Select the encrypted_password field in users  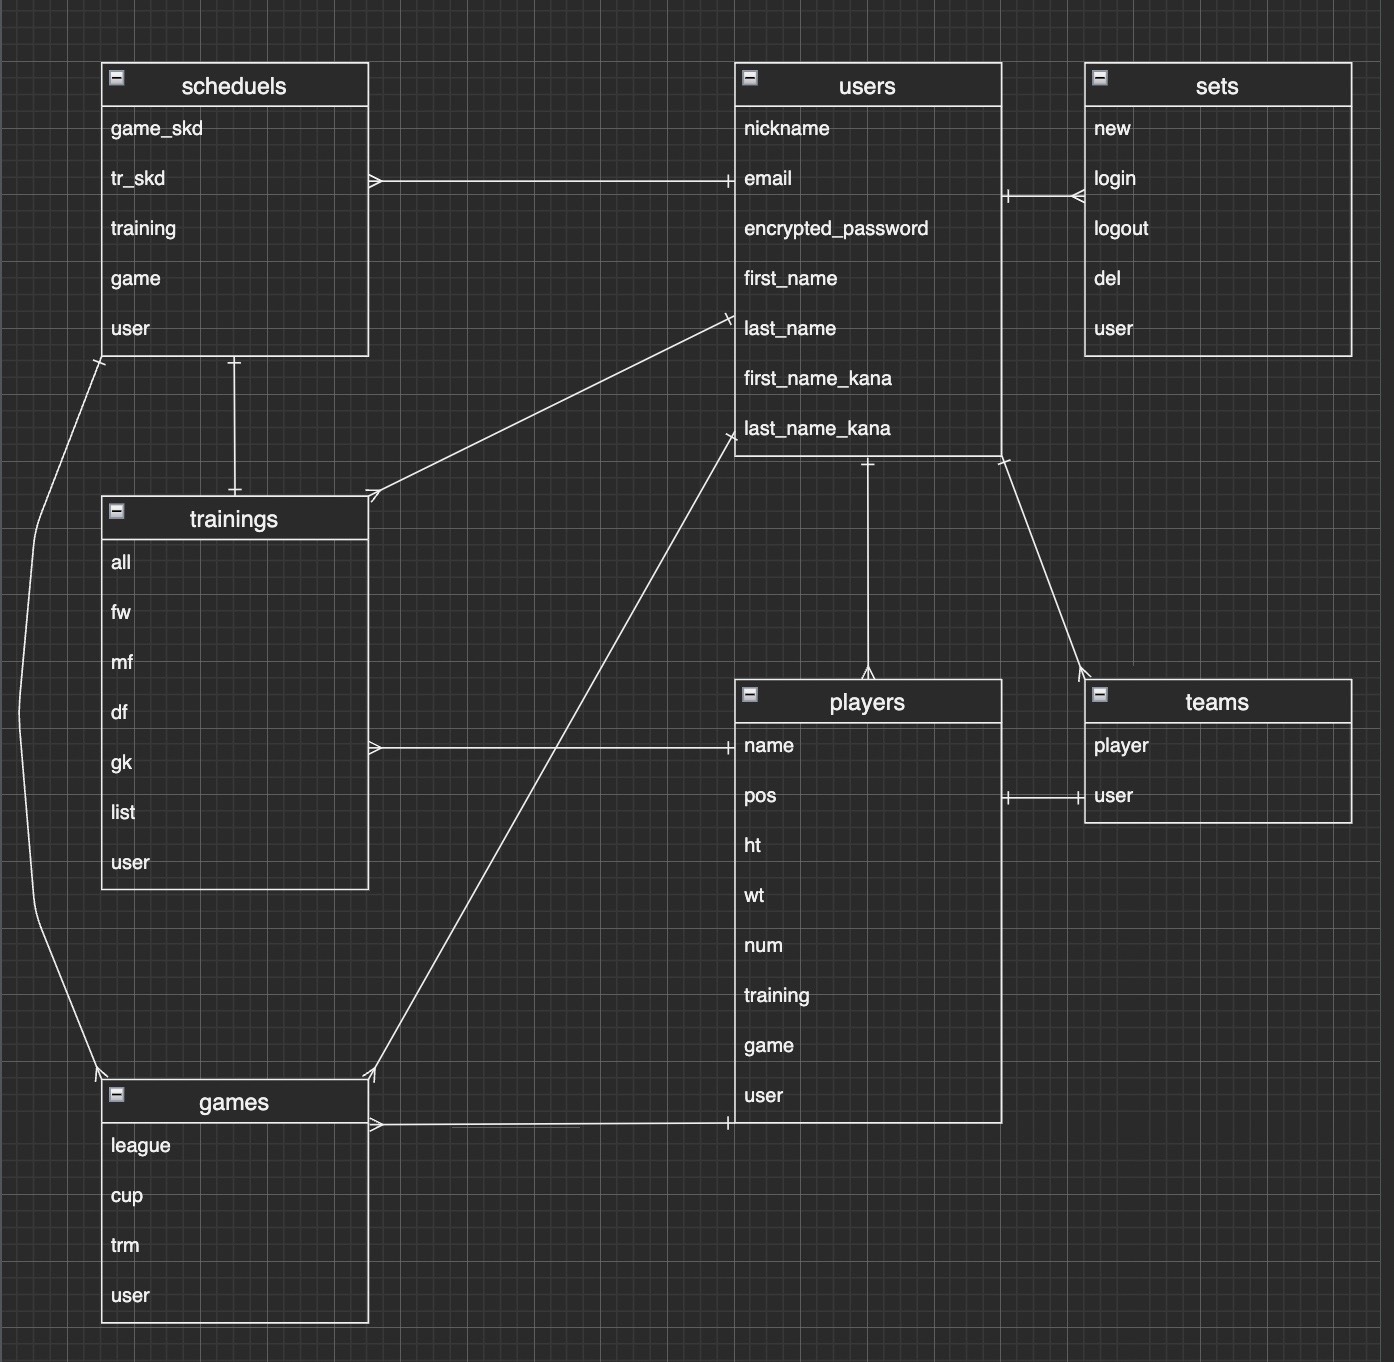pos(836,228)
